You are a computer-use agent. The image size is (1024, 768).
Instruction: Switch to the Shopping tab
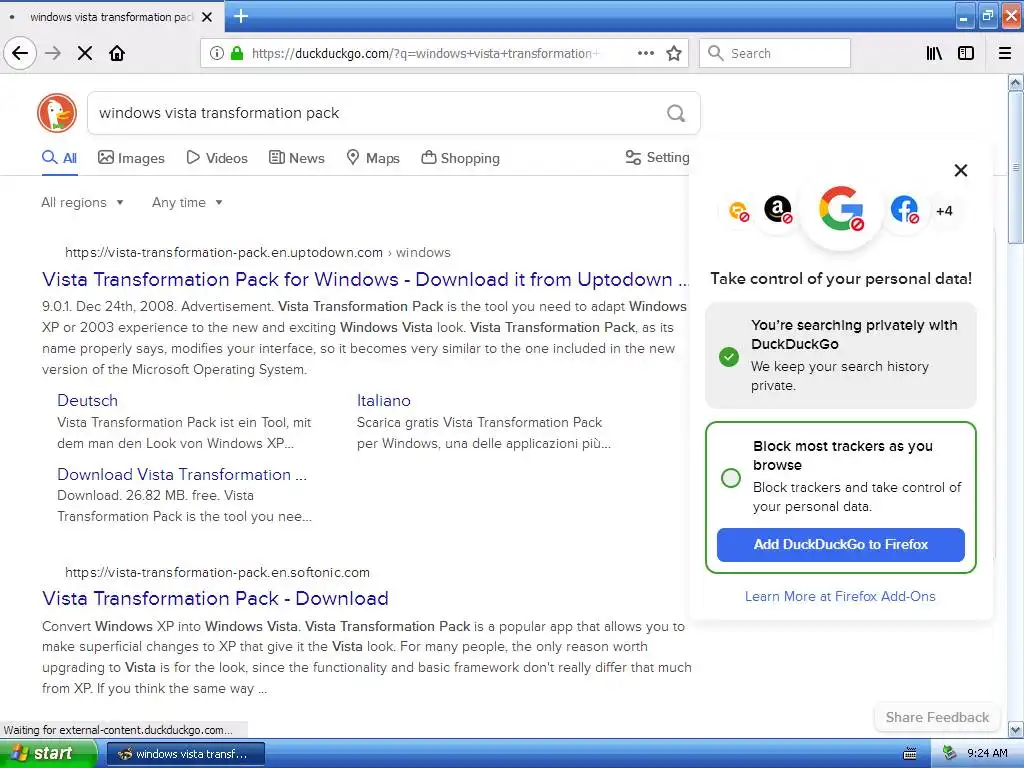click(x=460, y=158)
